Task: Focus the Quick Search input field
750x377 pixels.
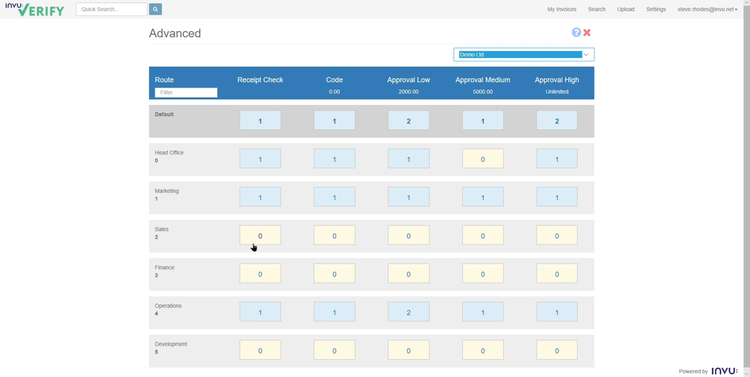Action: click(111, 9)
